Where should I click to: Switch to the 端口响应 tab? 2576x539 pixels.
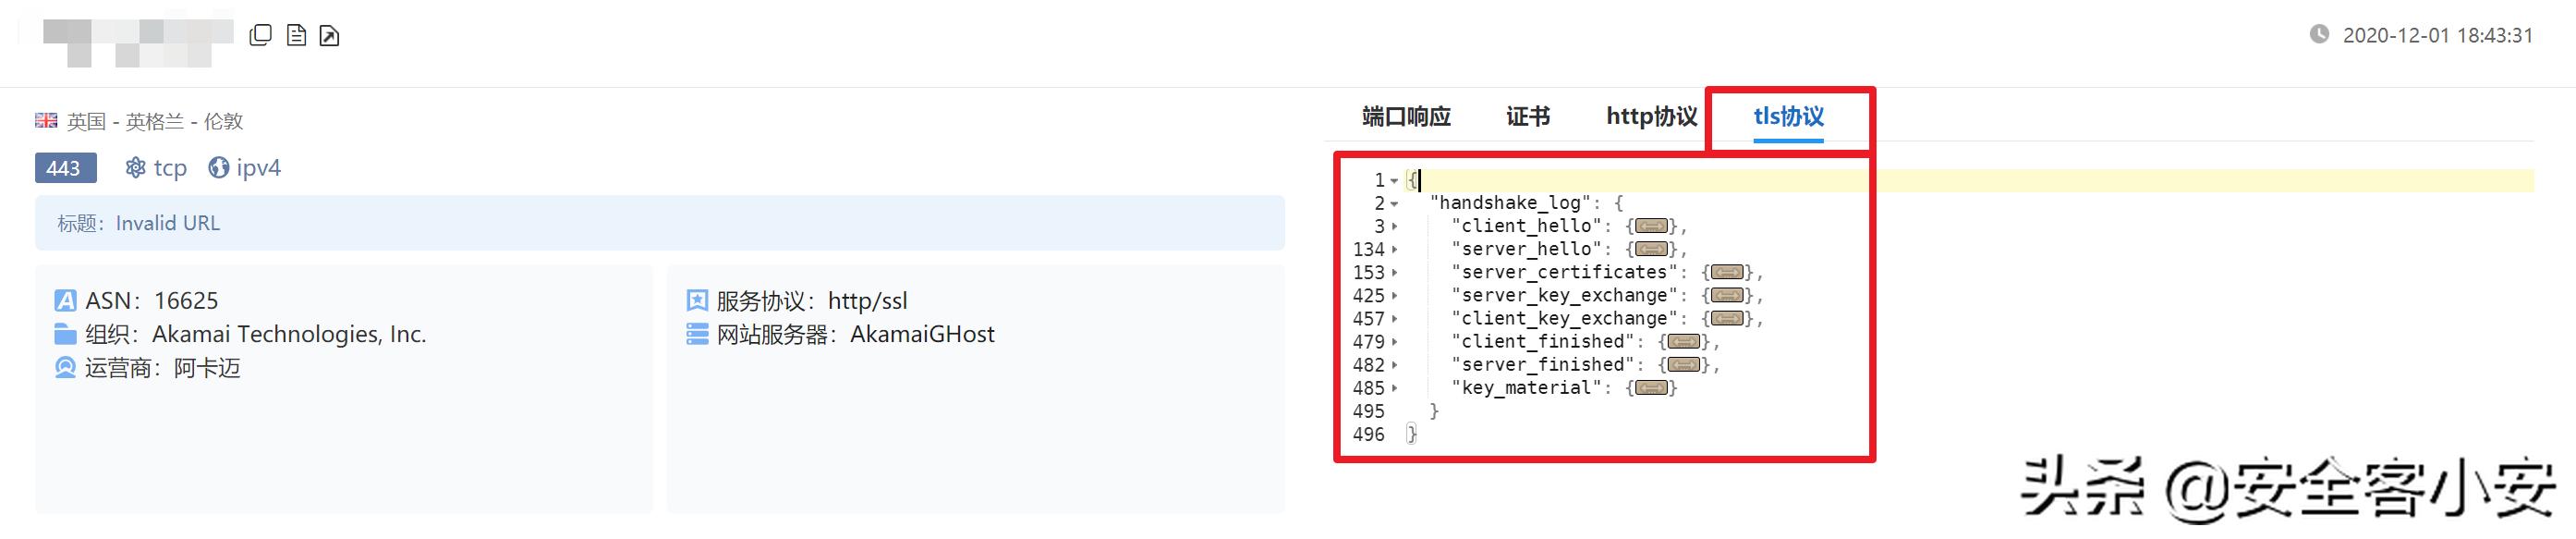[x=1406, y=116]
